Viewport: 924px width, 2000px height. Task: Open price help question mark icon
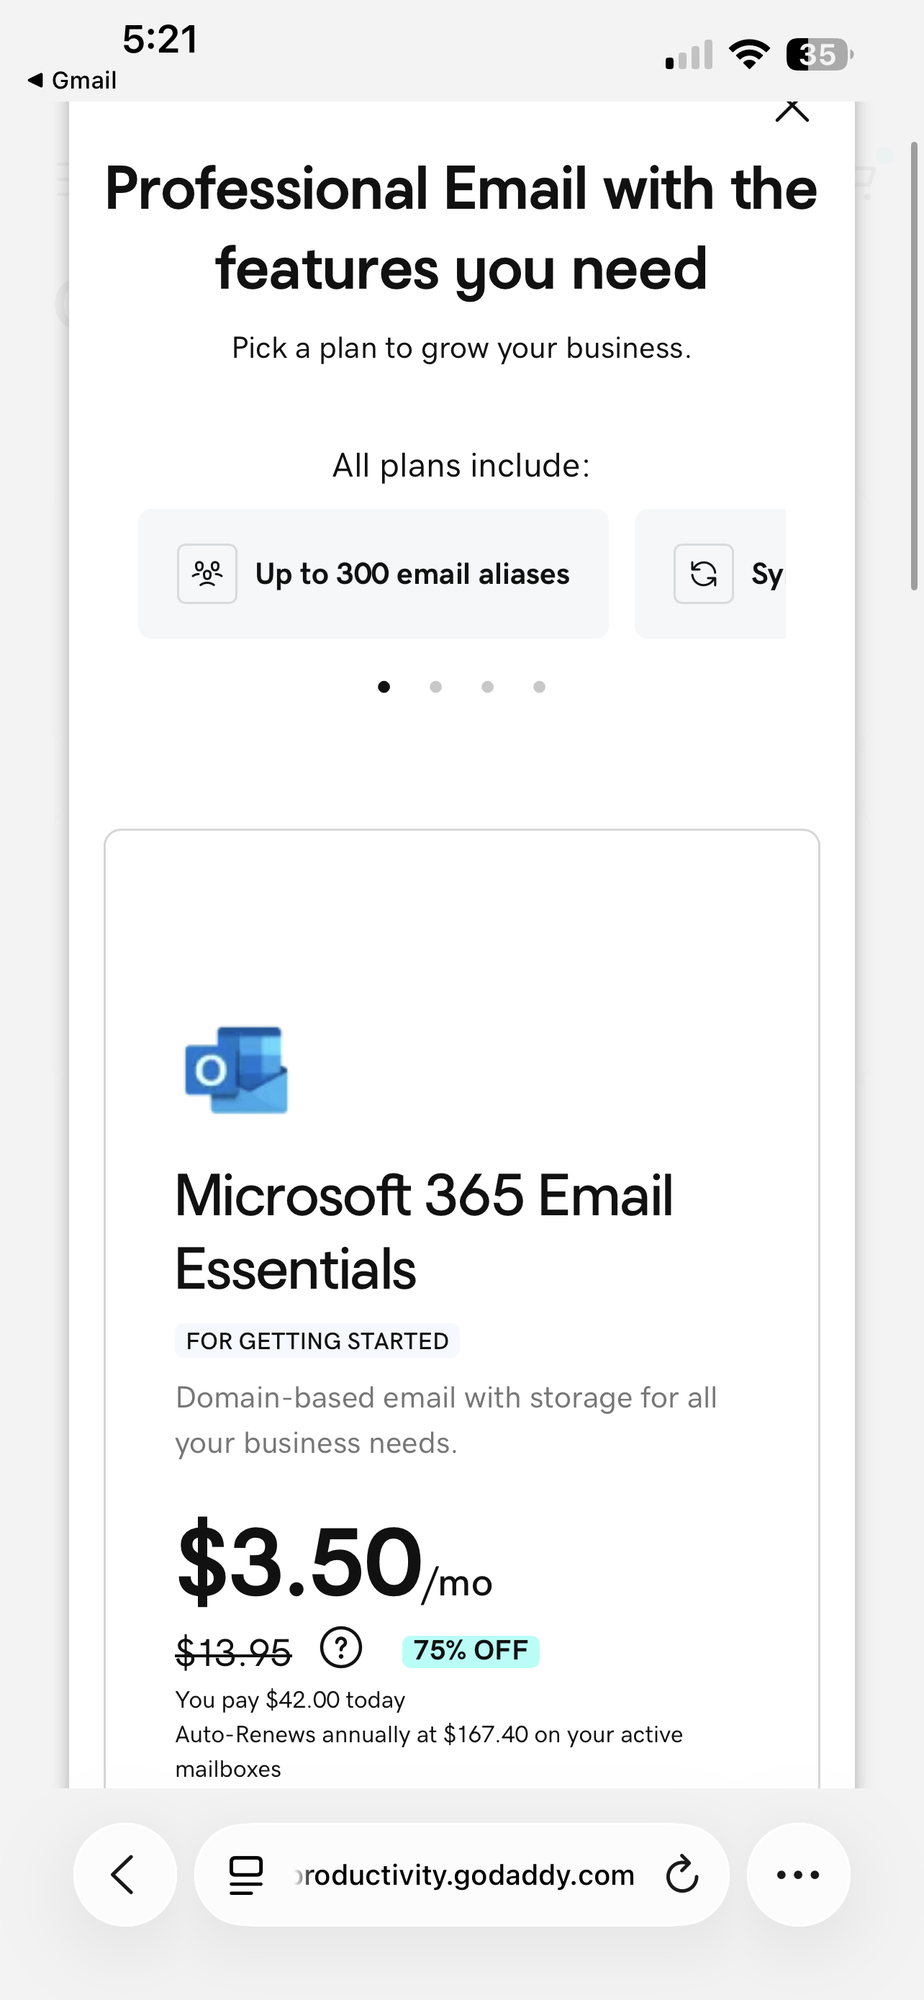[341, 1647]
